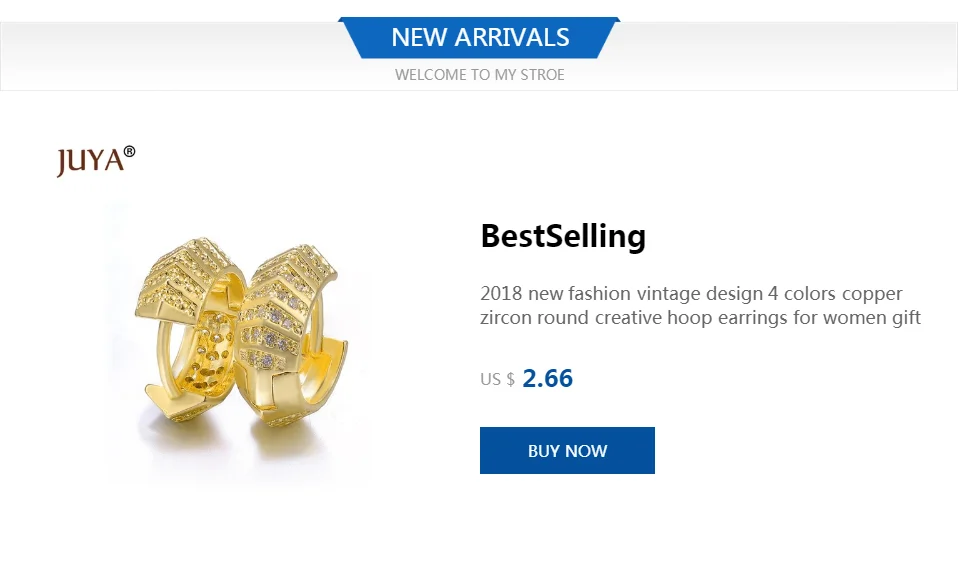Viewport: 958px width, 583px height.
Task: Click the right earring with zircon stones
Action: coord(287,335)
